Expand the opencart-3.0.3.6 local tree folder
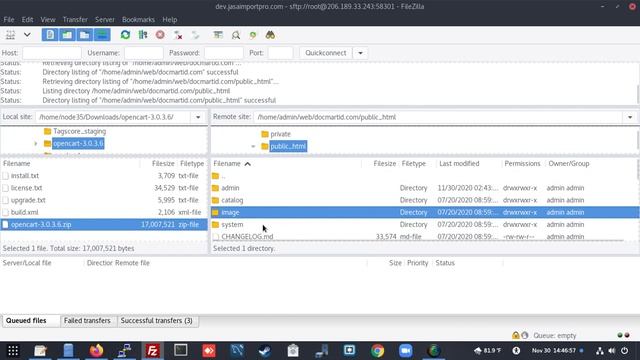The image size is (640, 360). [x=36, y=144]
